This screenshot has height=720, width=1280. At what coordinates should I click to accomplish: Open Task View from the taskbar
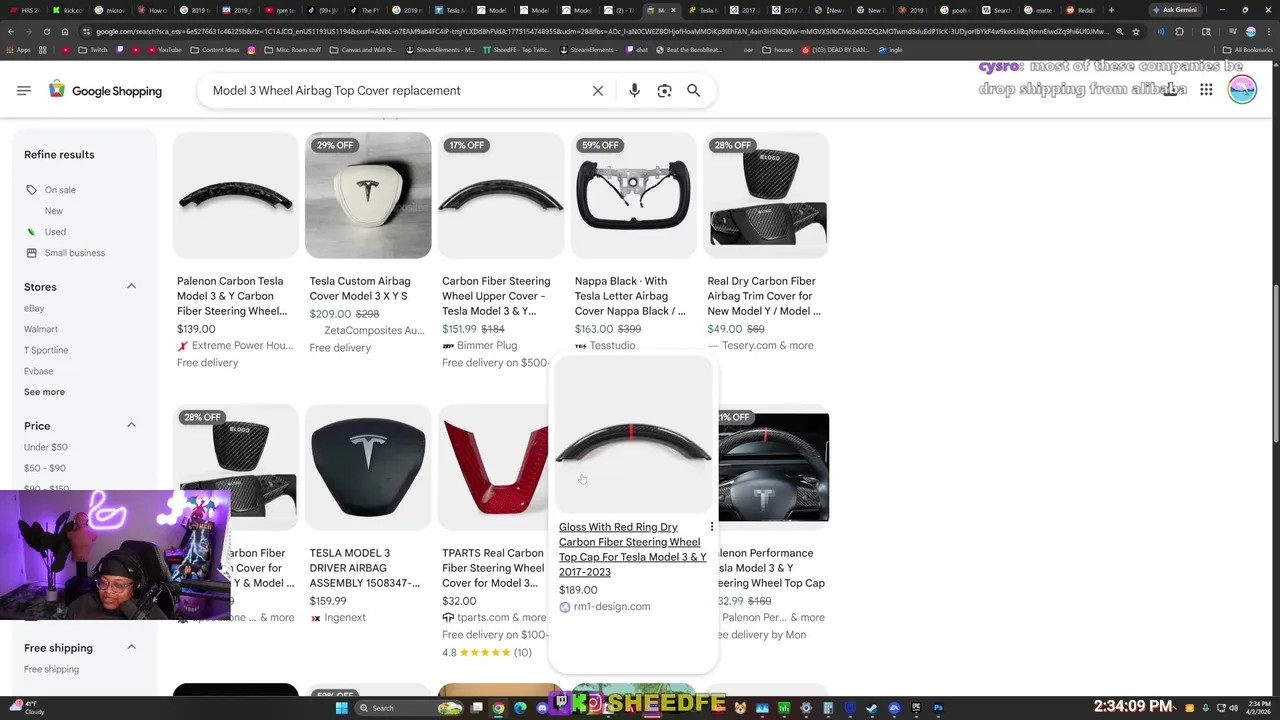pos(477,708)
